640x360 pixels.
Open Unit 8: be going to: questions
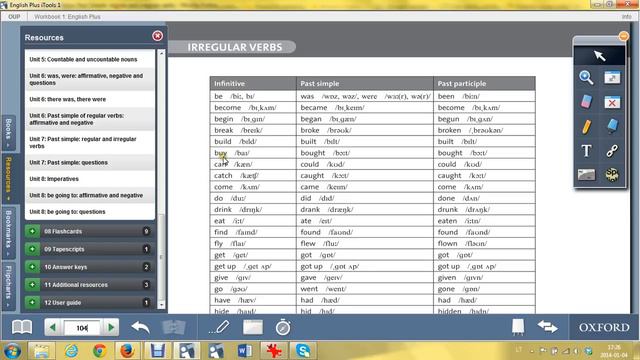point(90,211)
